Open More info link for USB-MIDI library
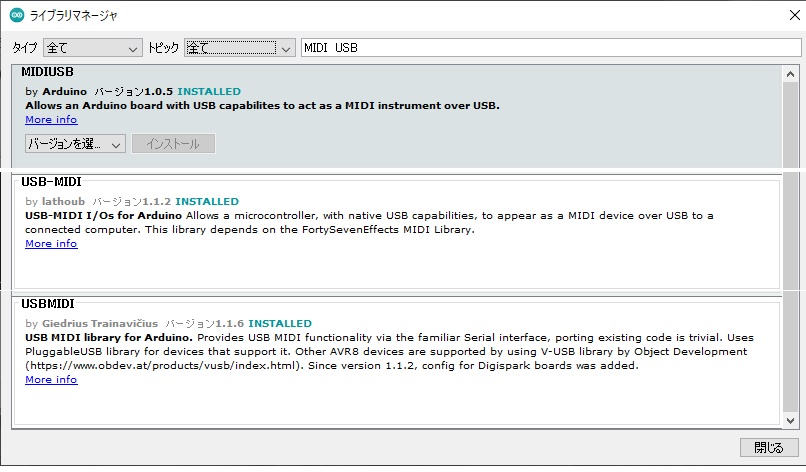806x472 pixels. click(51, 244)
